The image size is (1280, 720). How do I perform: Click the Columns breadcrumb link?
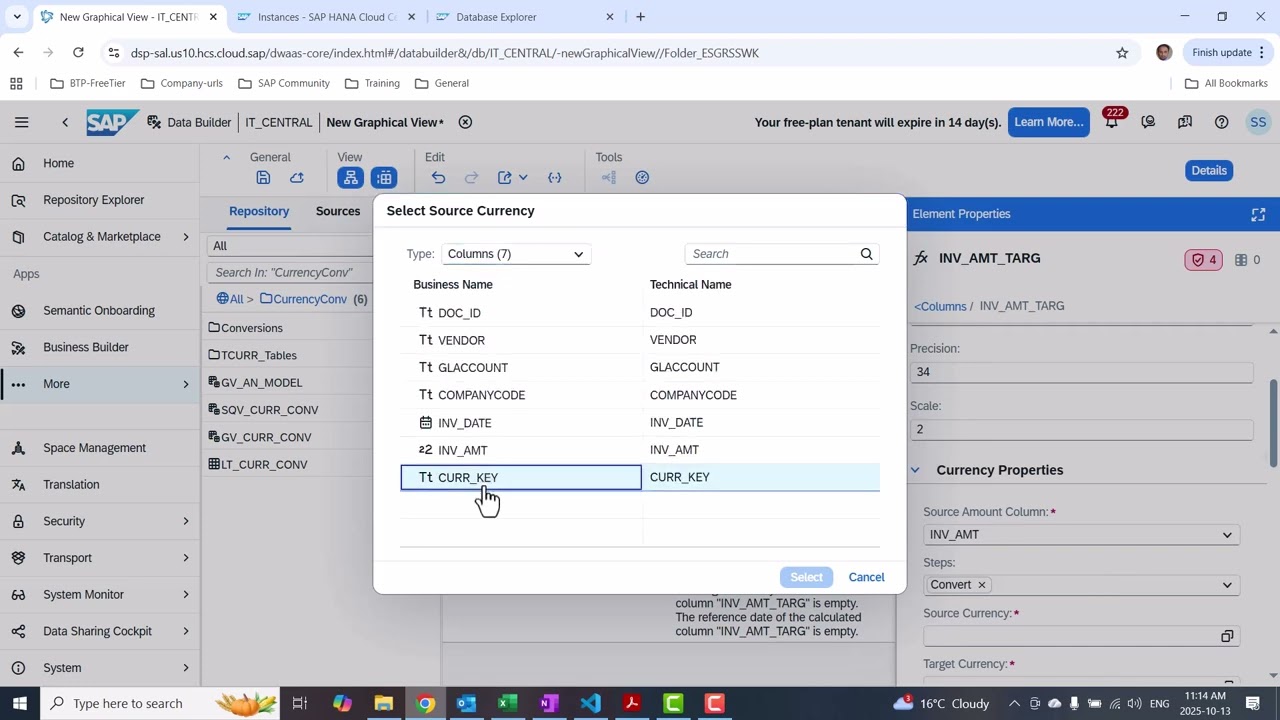click(940, 306)
